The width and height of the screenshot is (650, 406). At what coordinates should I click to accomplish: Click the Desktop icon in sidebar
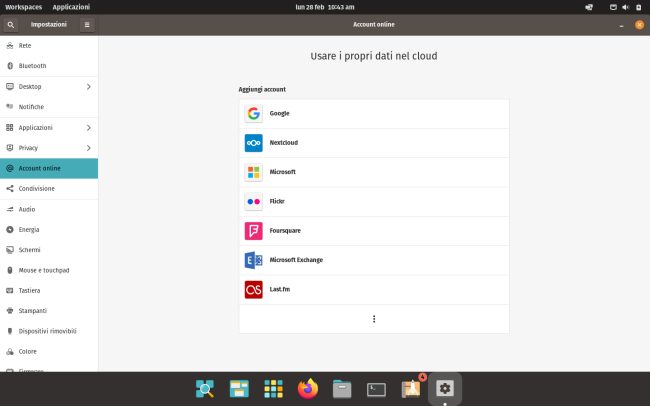pyautogui.click(x=10, y=86)
